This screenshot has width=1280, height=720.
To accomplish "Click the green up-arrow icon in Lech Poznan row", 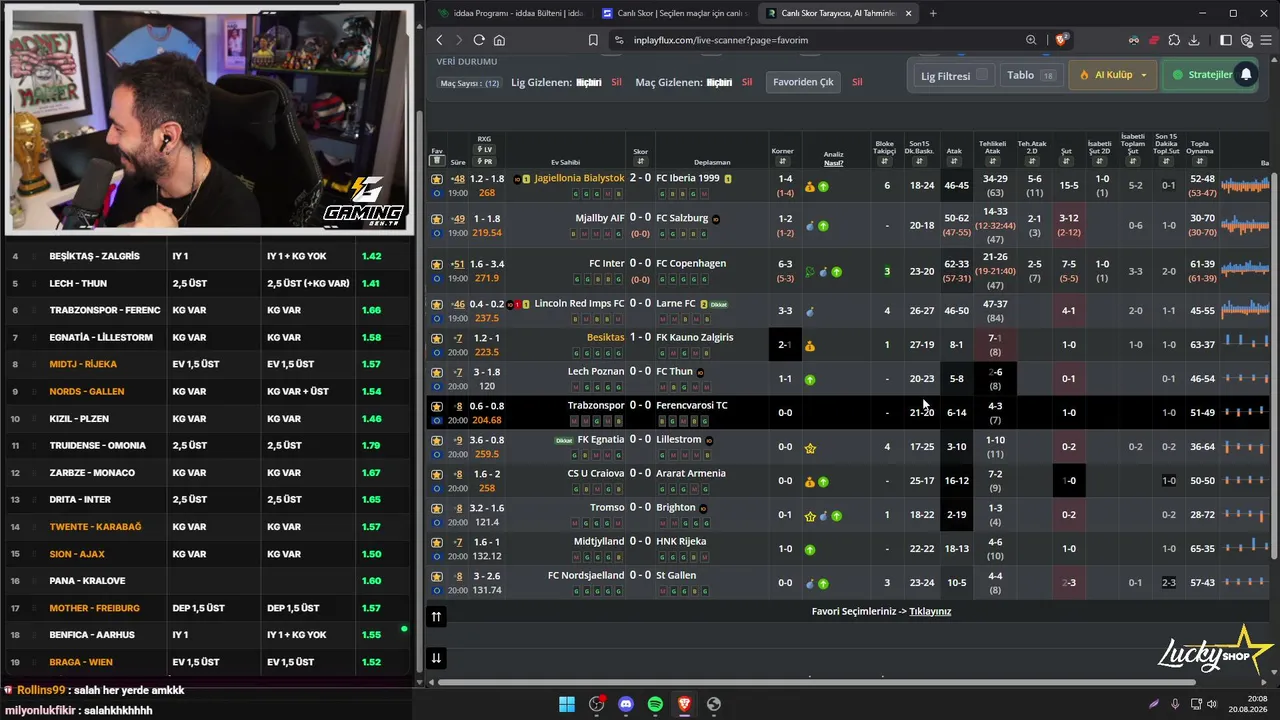I will (810, 380).
